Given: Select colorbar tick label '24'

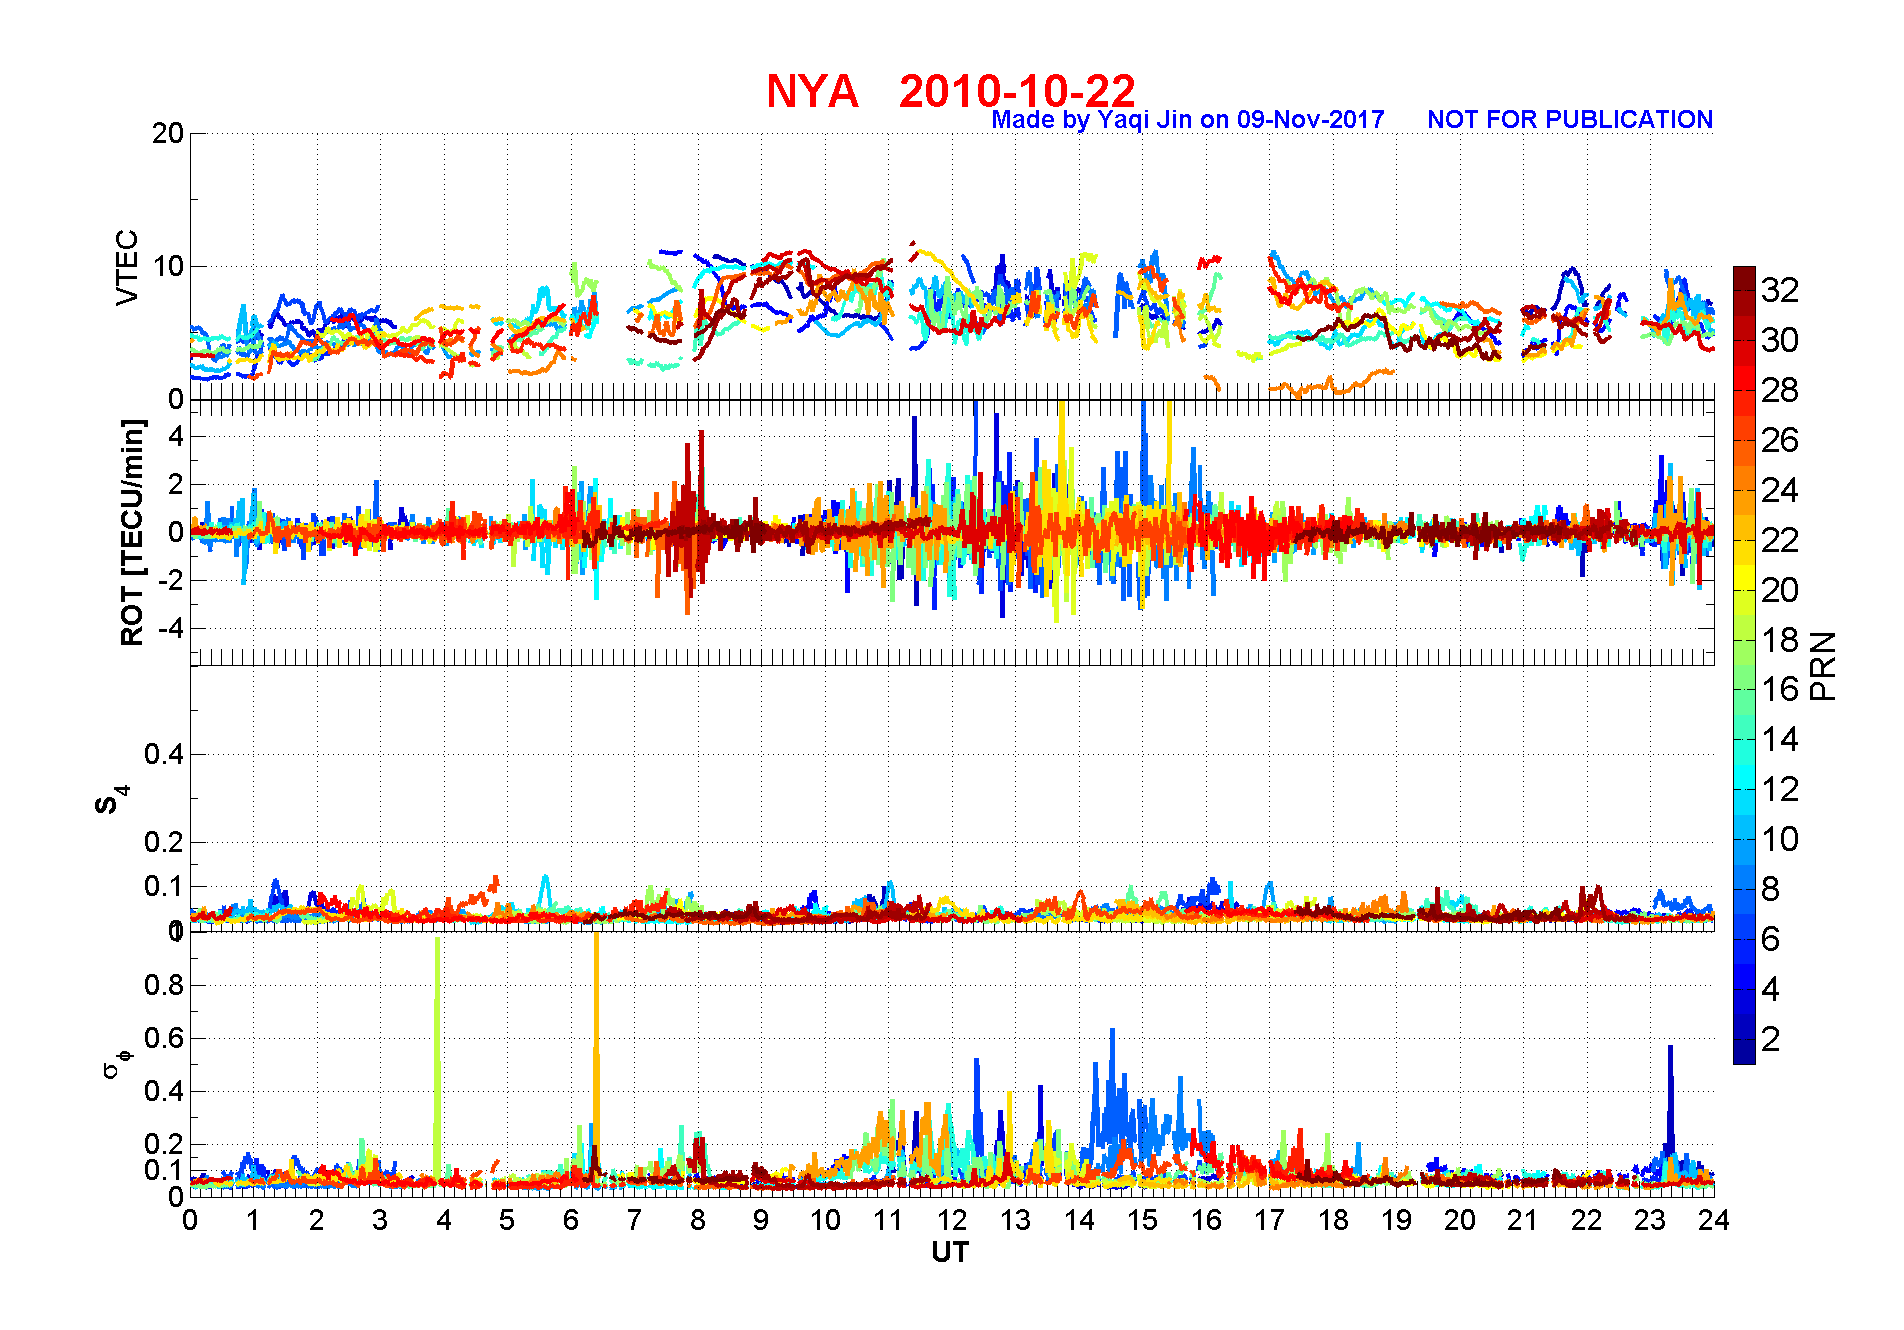Looking at the screenshot, I should (1780, 490).
